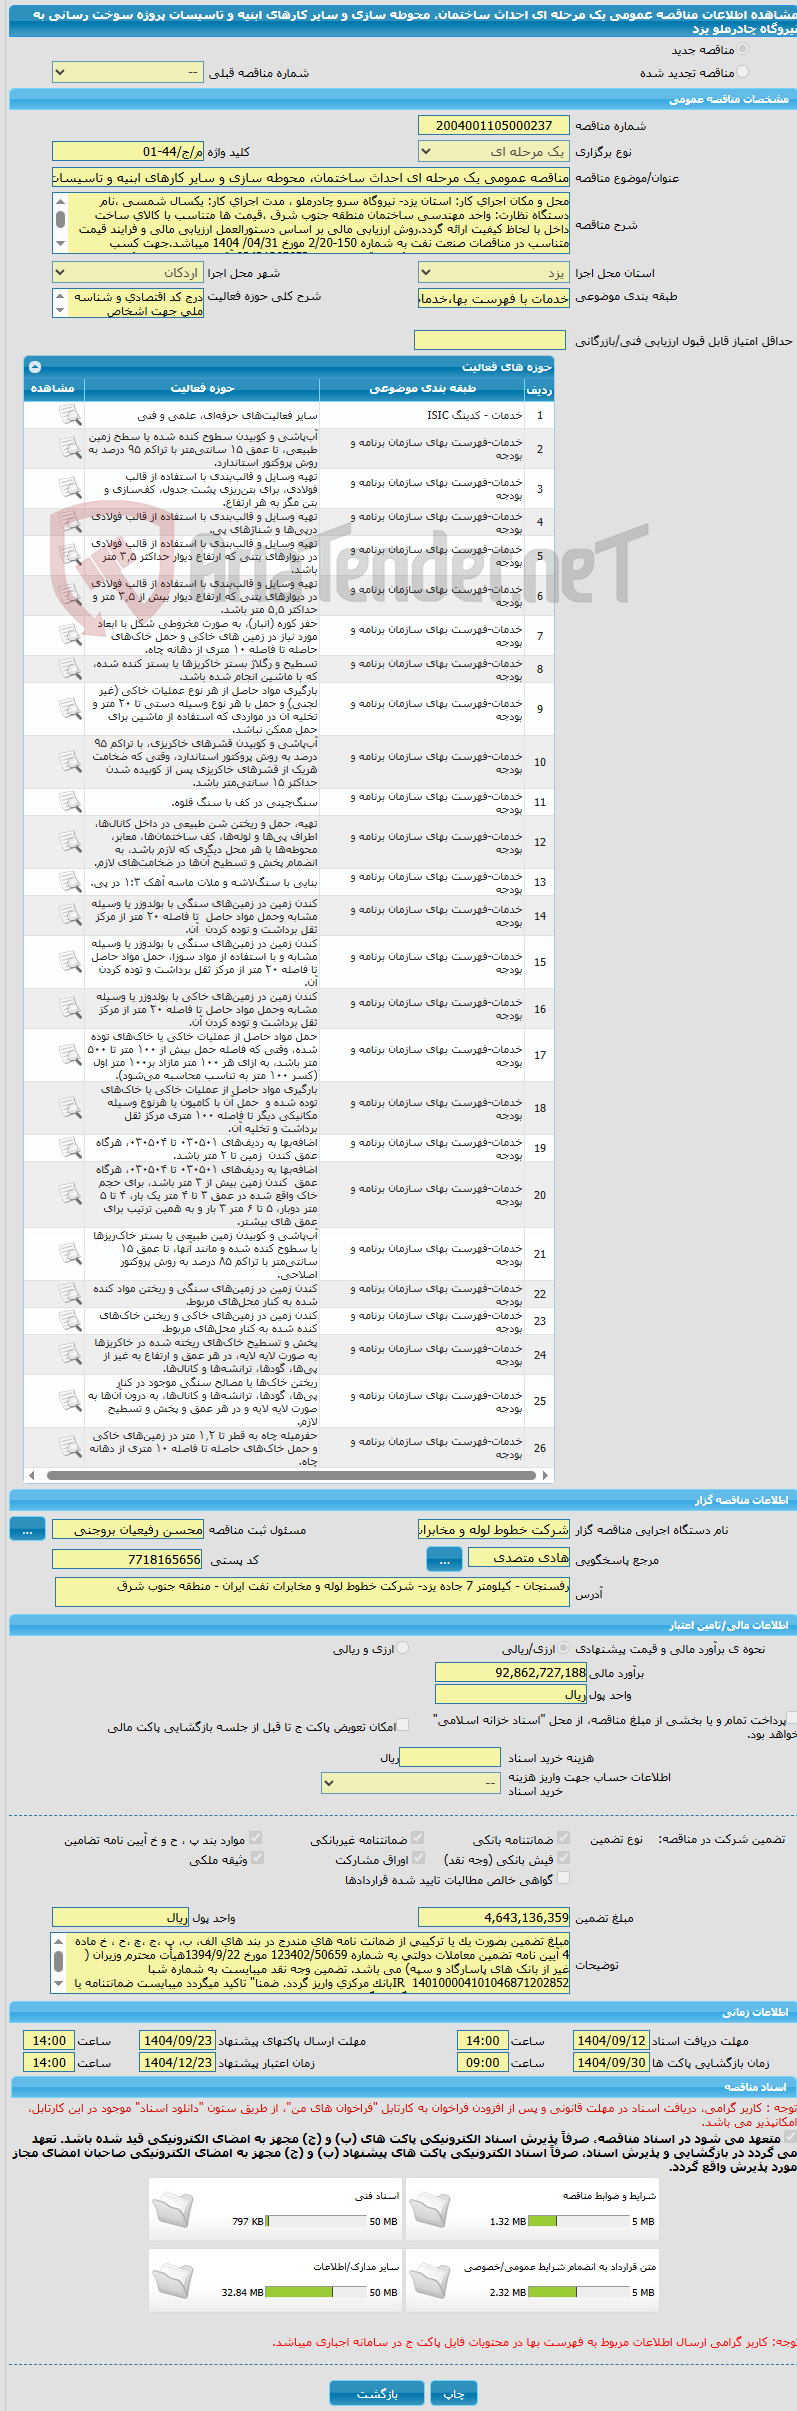
Task: Click the مبلغ تضمین amount field
Action: (494, 1918)
